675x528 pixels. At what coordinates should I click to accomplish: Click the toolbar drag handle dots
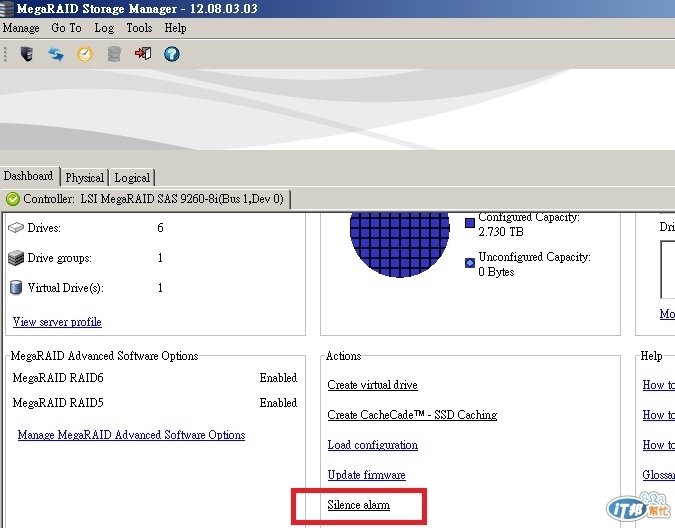[x=5, y=54]
